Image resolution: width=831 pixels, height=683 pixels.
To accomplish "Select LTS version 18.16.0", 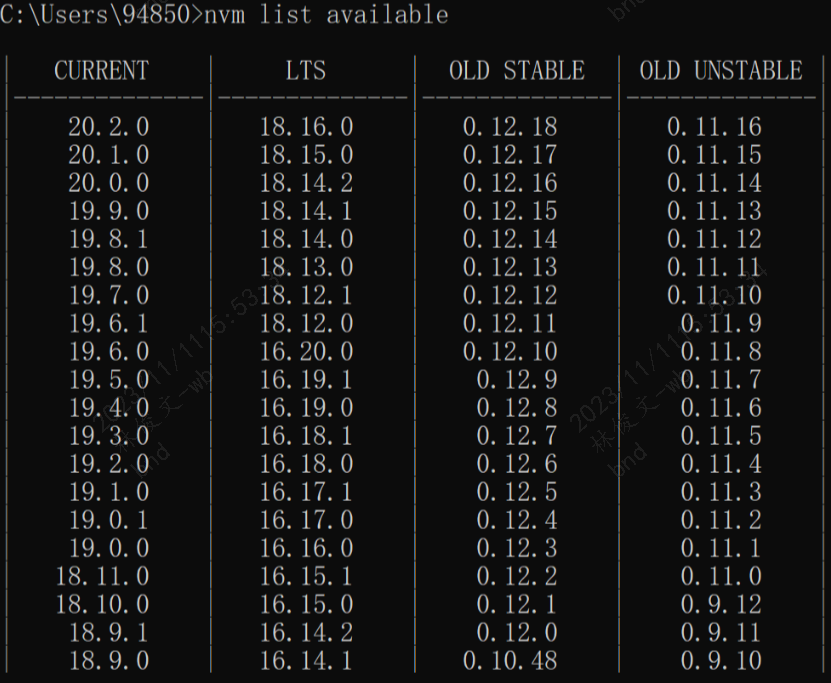I will pos(306,127).
